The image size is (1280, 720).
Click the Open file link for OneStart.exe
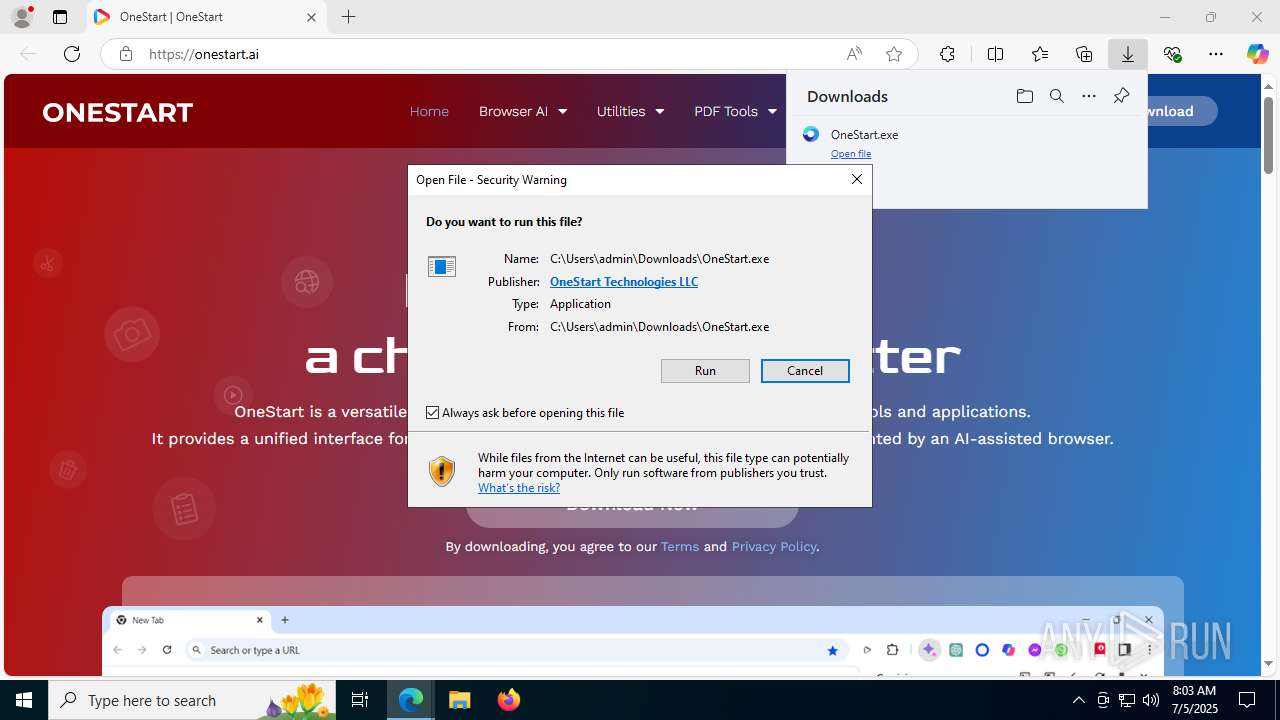[x=851, y=153]
